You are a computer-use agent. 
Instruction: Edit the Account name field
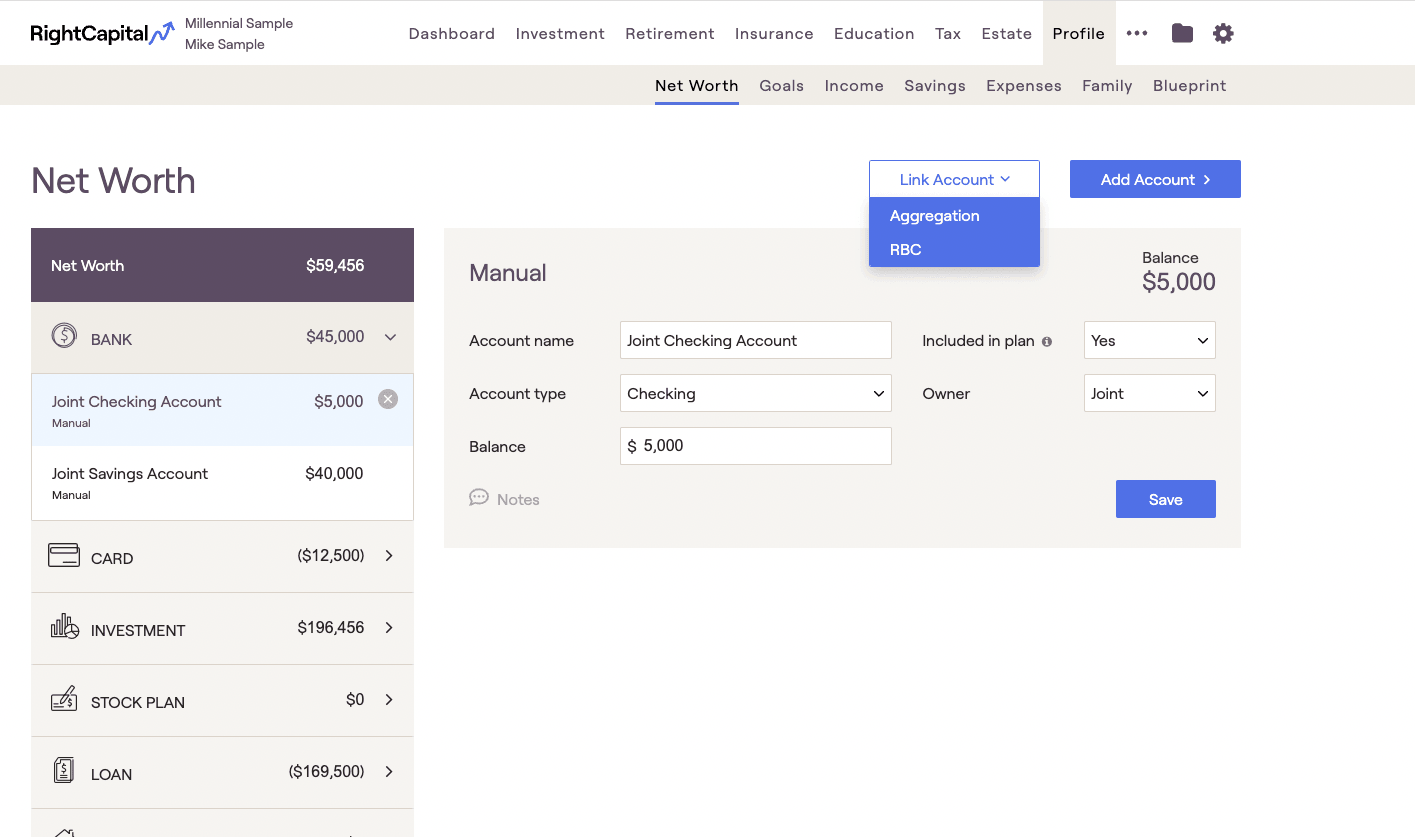pyautogui.click(x=756, y=340)
